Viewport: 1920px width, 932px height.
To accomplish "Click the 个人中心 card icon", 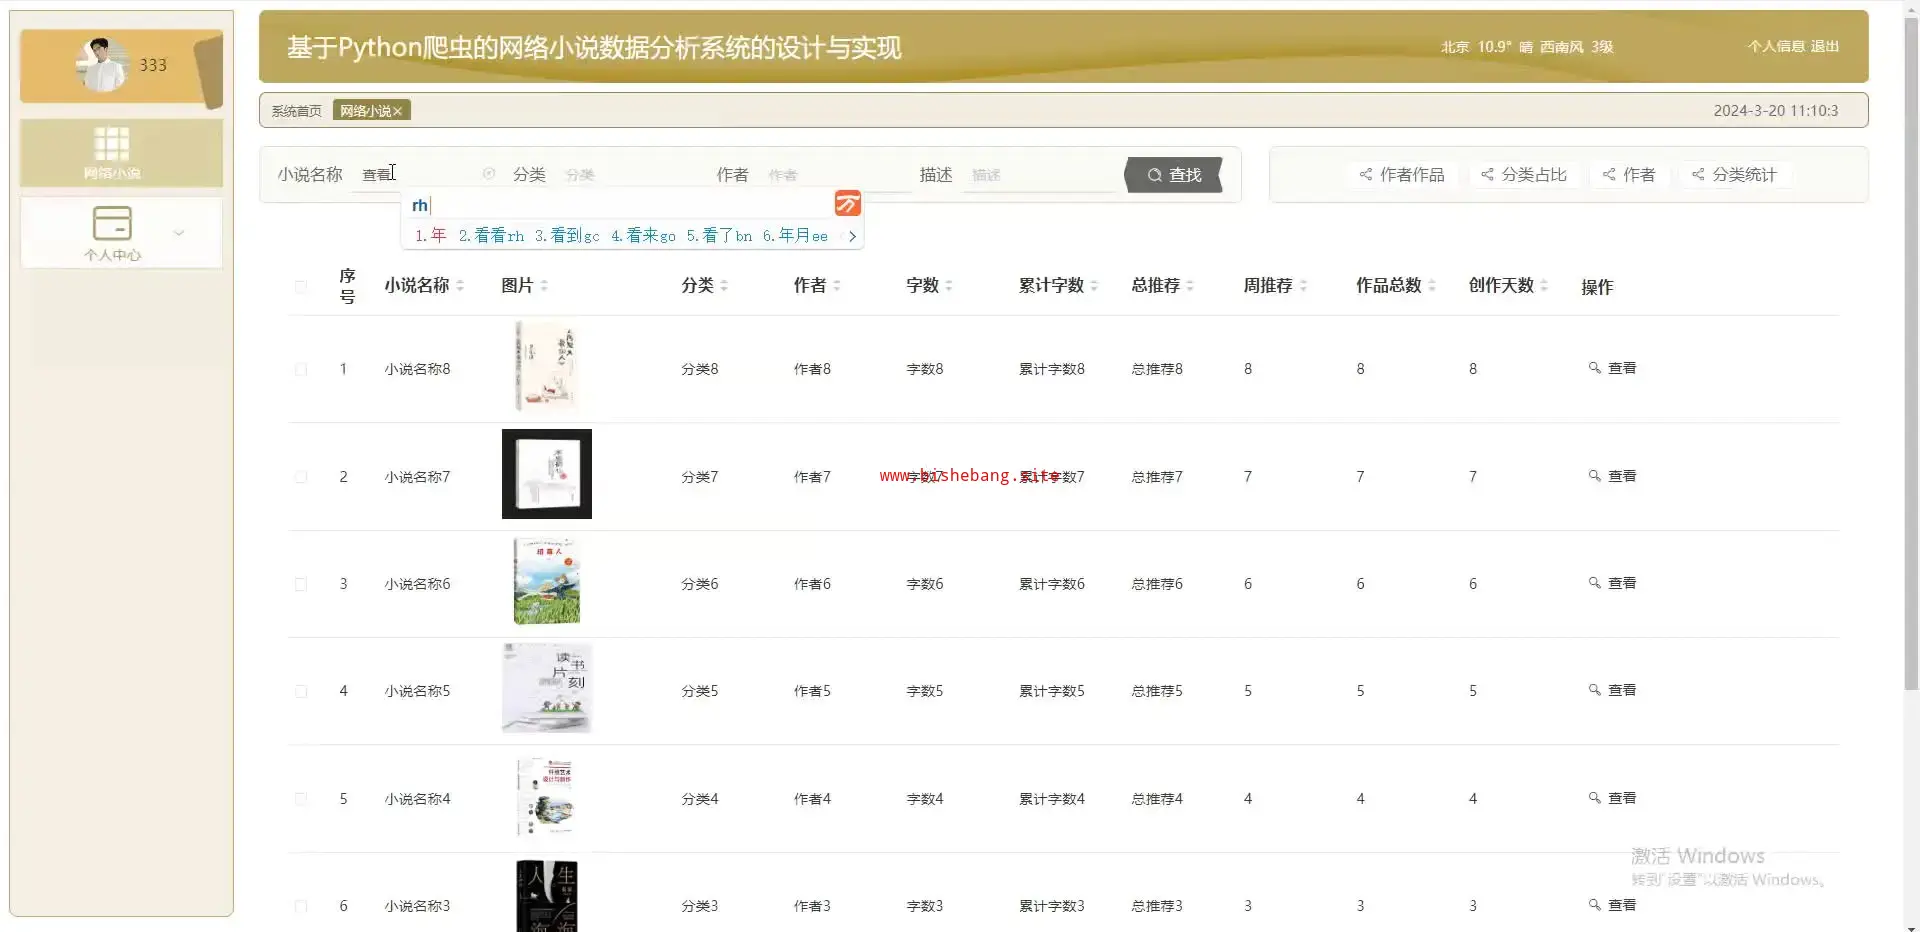I will pos(111,222).
